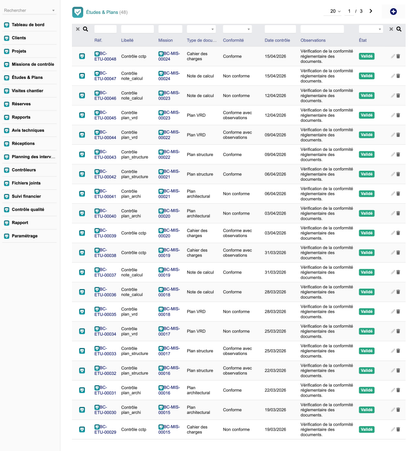Sort by the Réf. column header
416x451 pixels.
[x=98, y=40]
